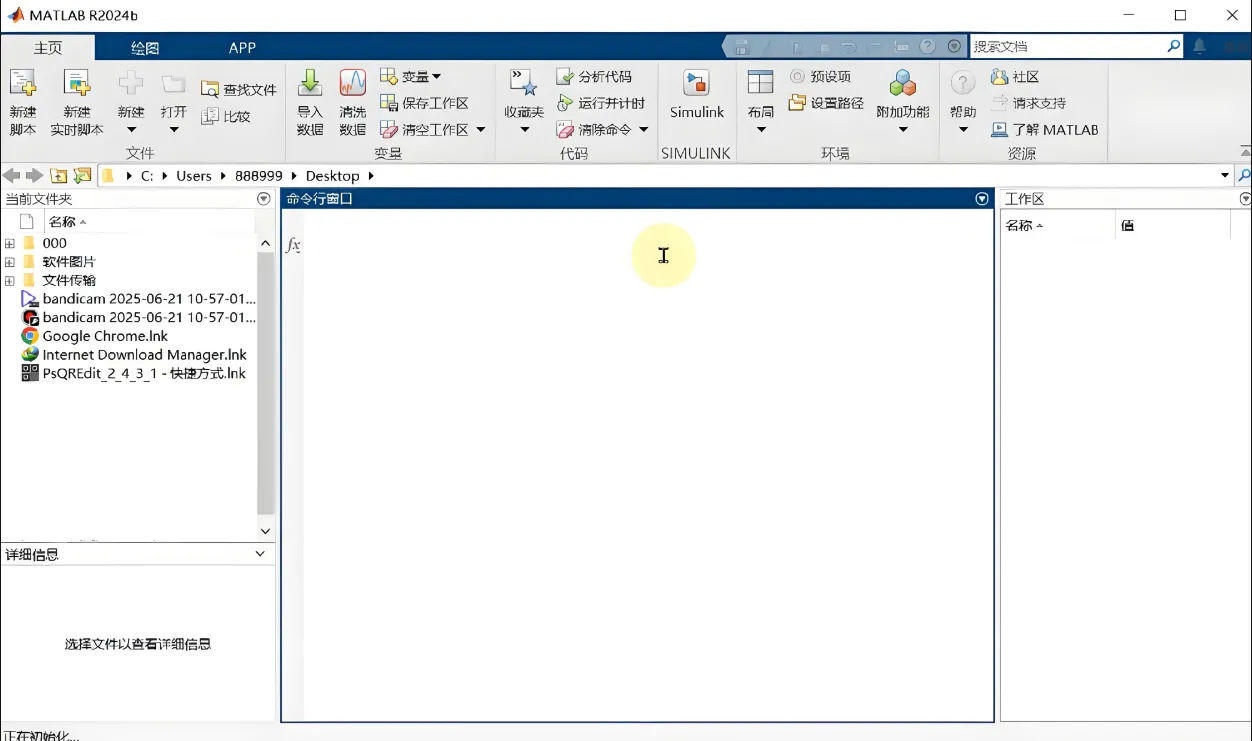The height and width of the screenshot is (741, 1252).
Task: Click the 清除命令 (Clear Commands) button
Action: [x=594, y=129]
